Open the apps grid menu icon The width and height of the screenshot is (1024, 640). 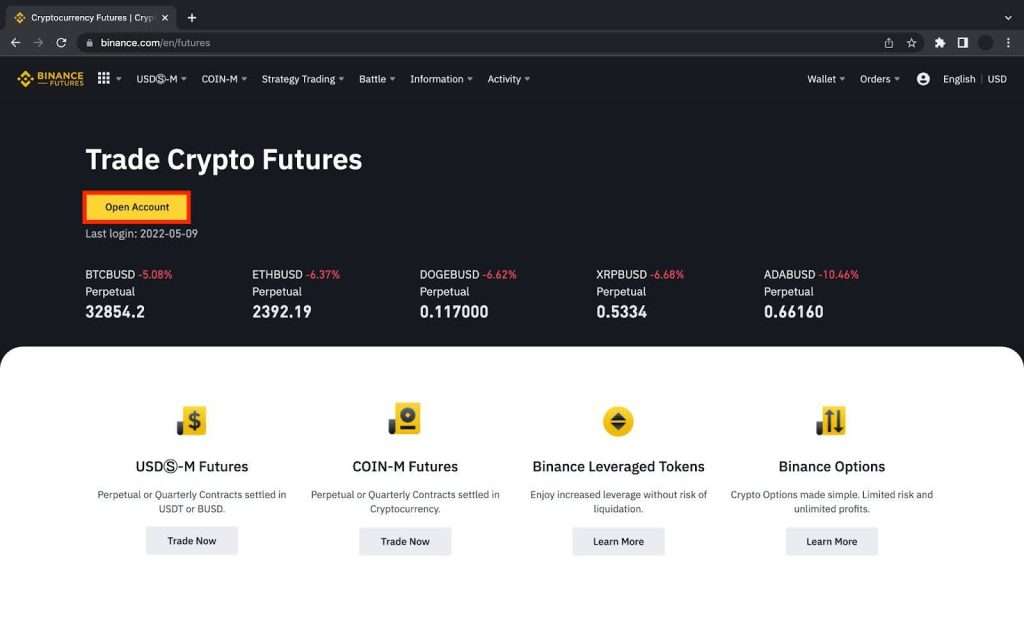click(x=104, y=79)
